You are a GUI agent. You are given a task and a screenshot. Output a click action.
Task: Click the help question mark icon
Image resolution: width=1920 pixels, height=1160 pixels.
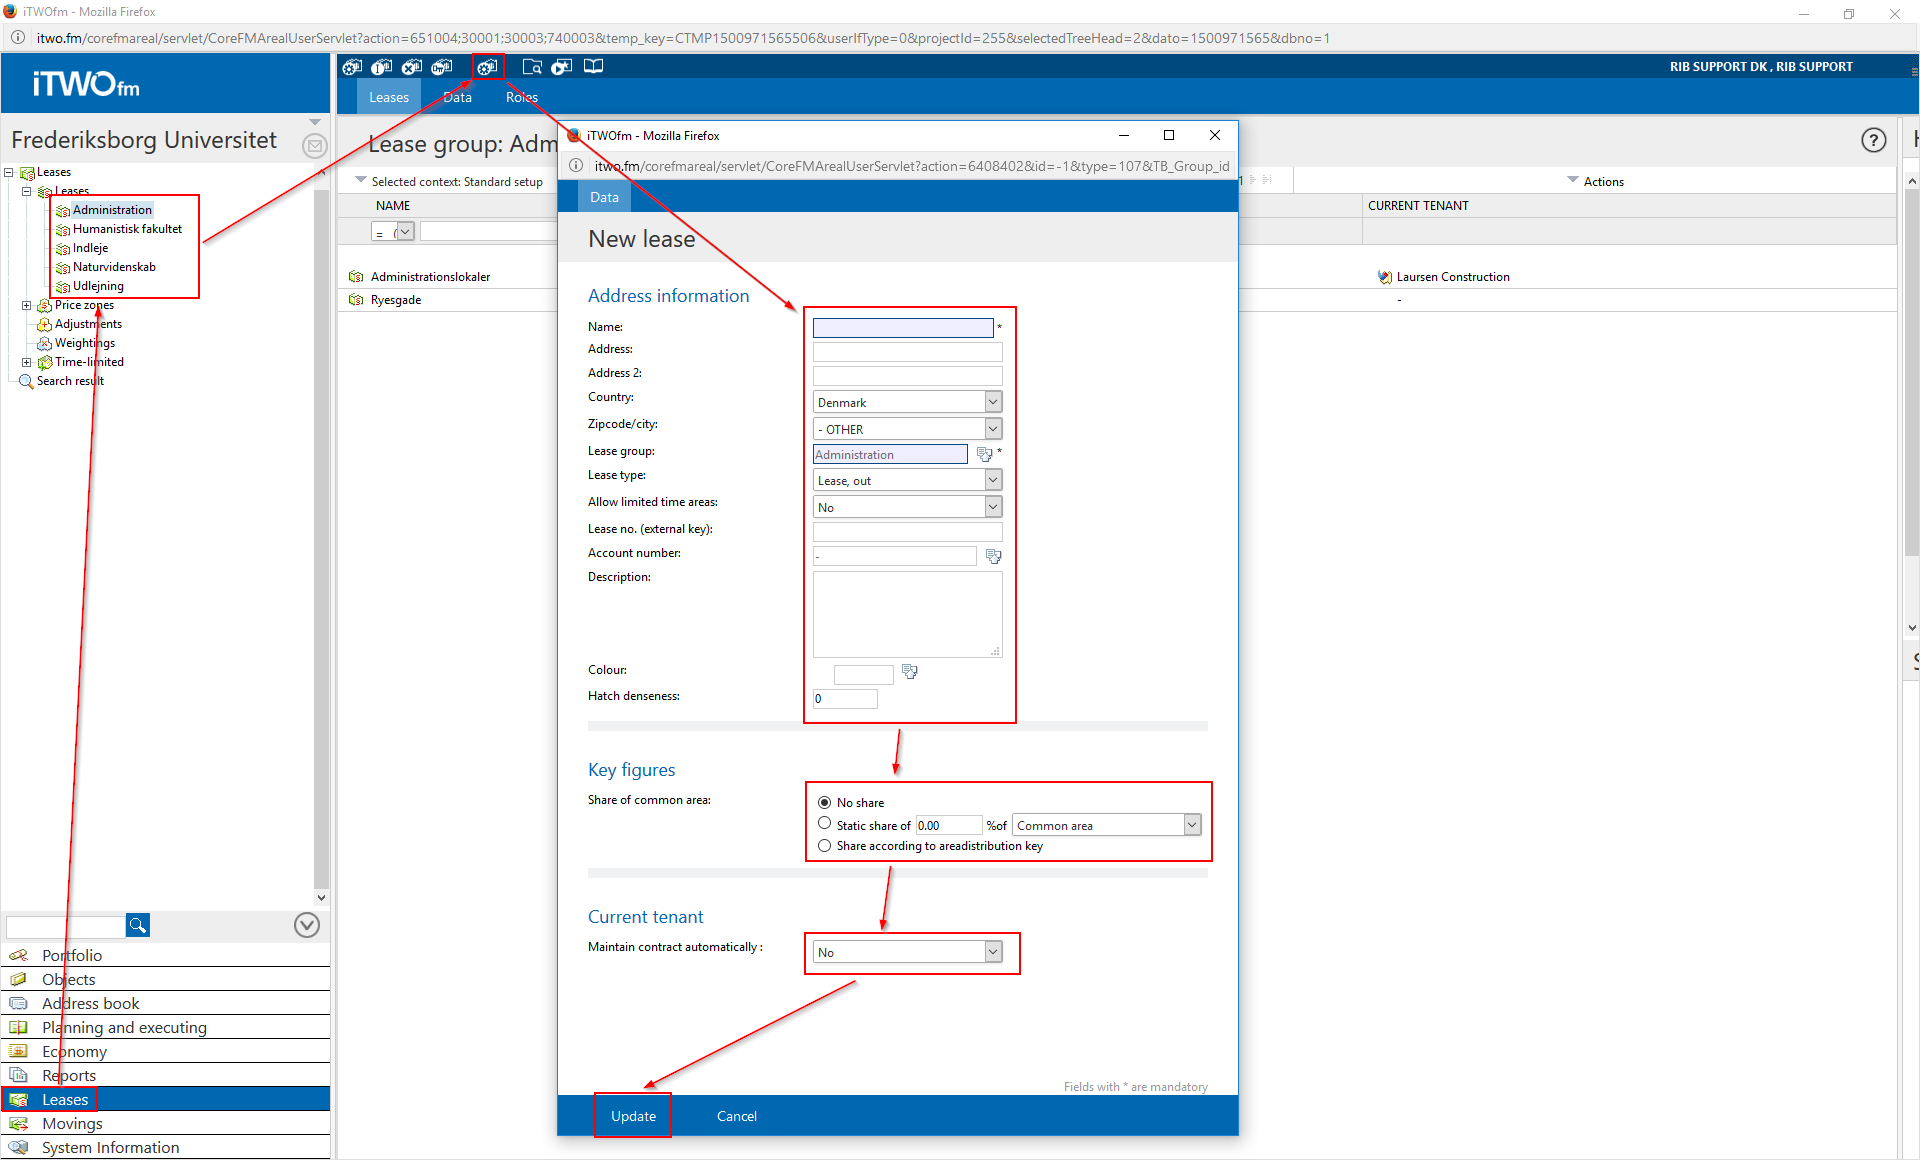1873,141
